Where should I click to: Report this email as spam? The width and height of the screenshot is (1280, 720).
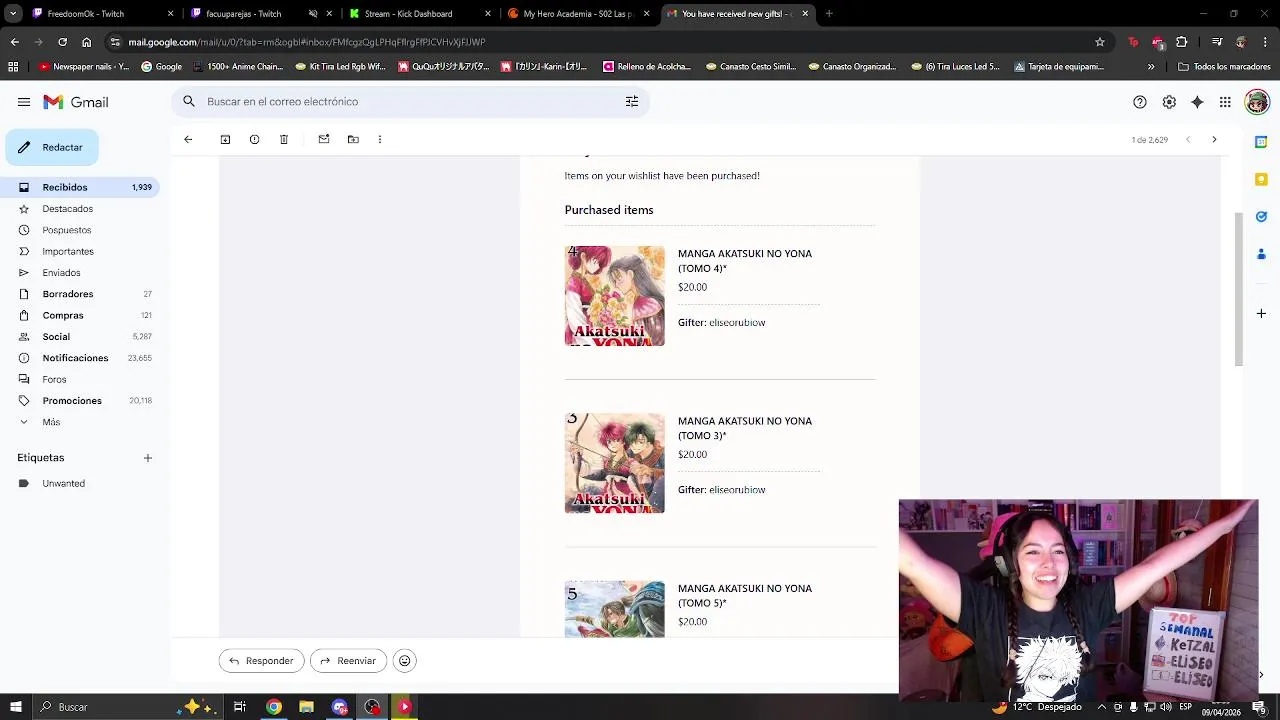[x=254, y=139]
